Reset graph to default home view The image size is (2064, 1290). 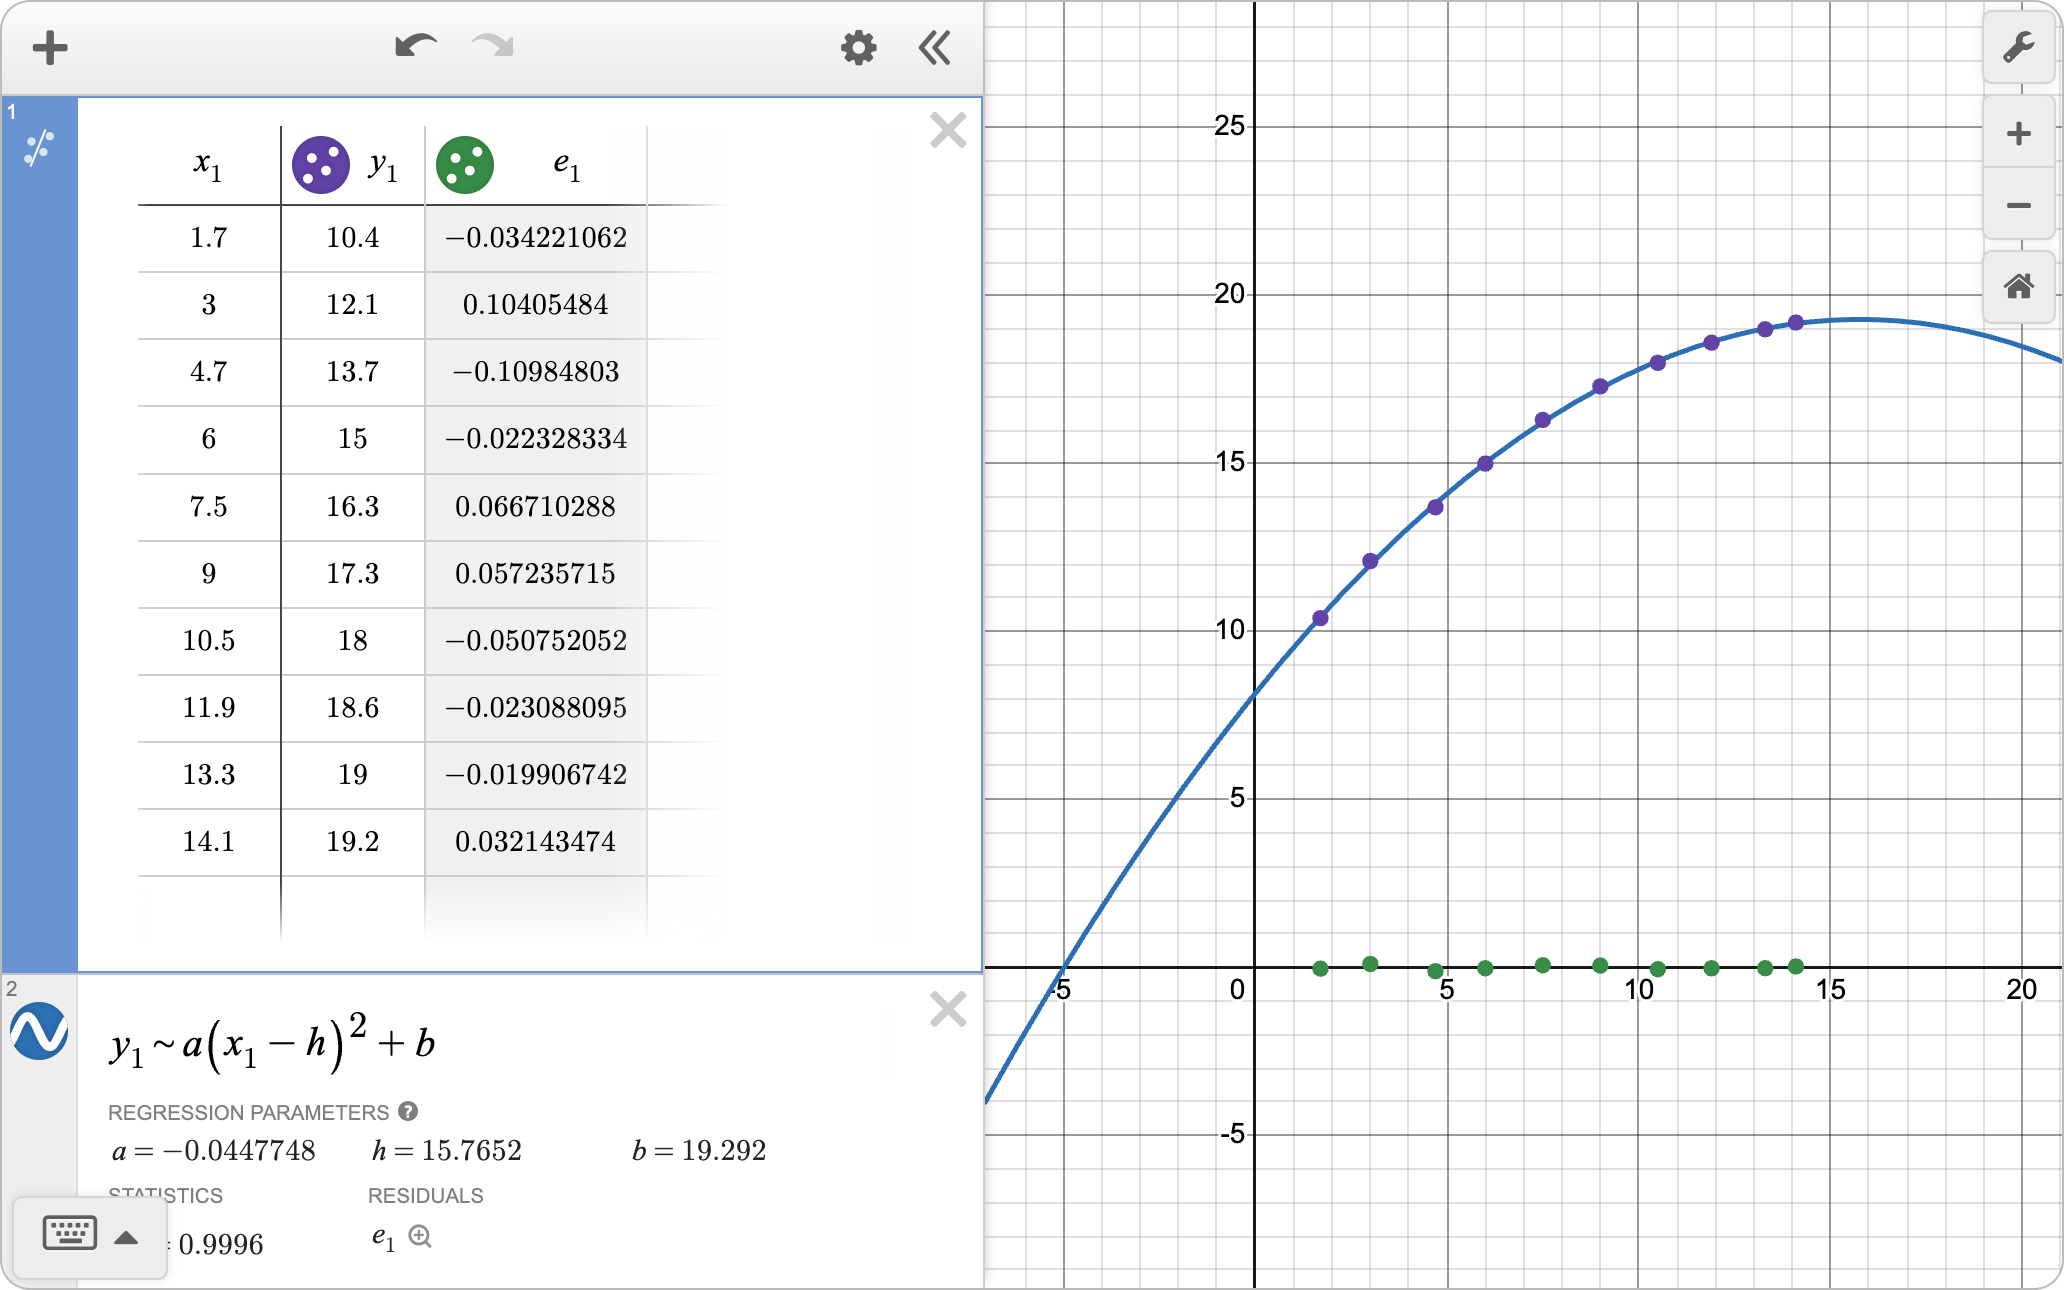(2019, 287)
